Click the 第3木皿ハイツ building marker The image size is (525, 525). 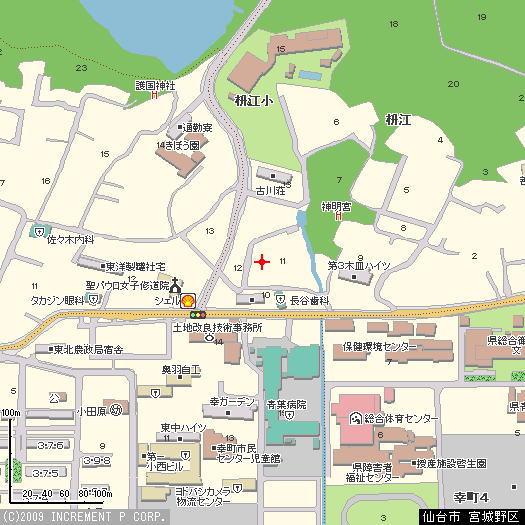pyautogui.click(x=354, y=277)
